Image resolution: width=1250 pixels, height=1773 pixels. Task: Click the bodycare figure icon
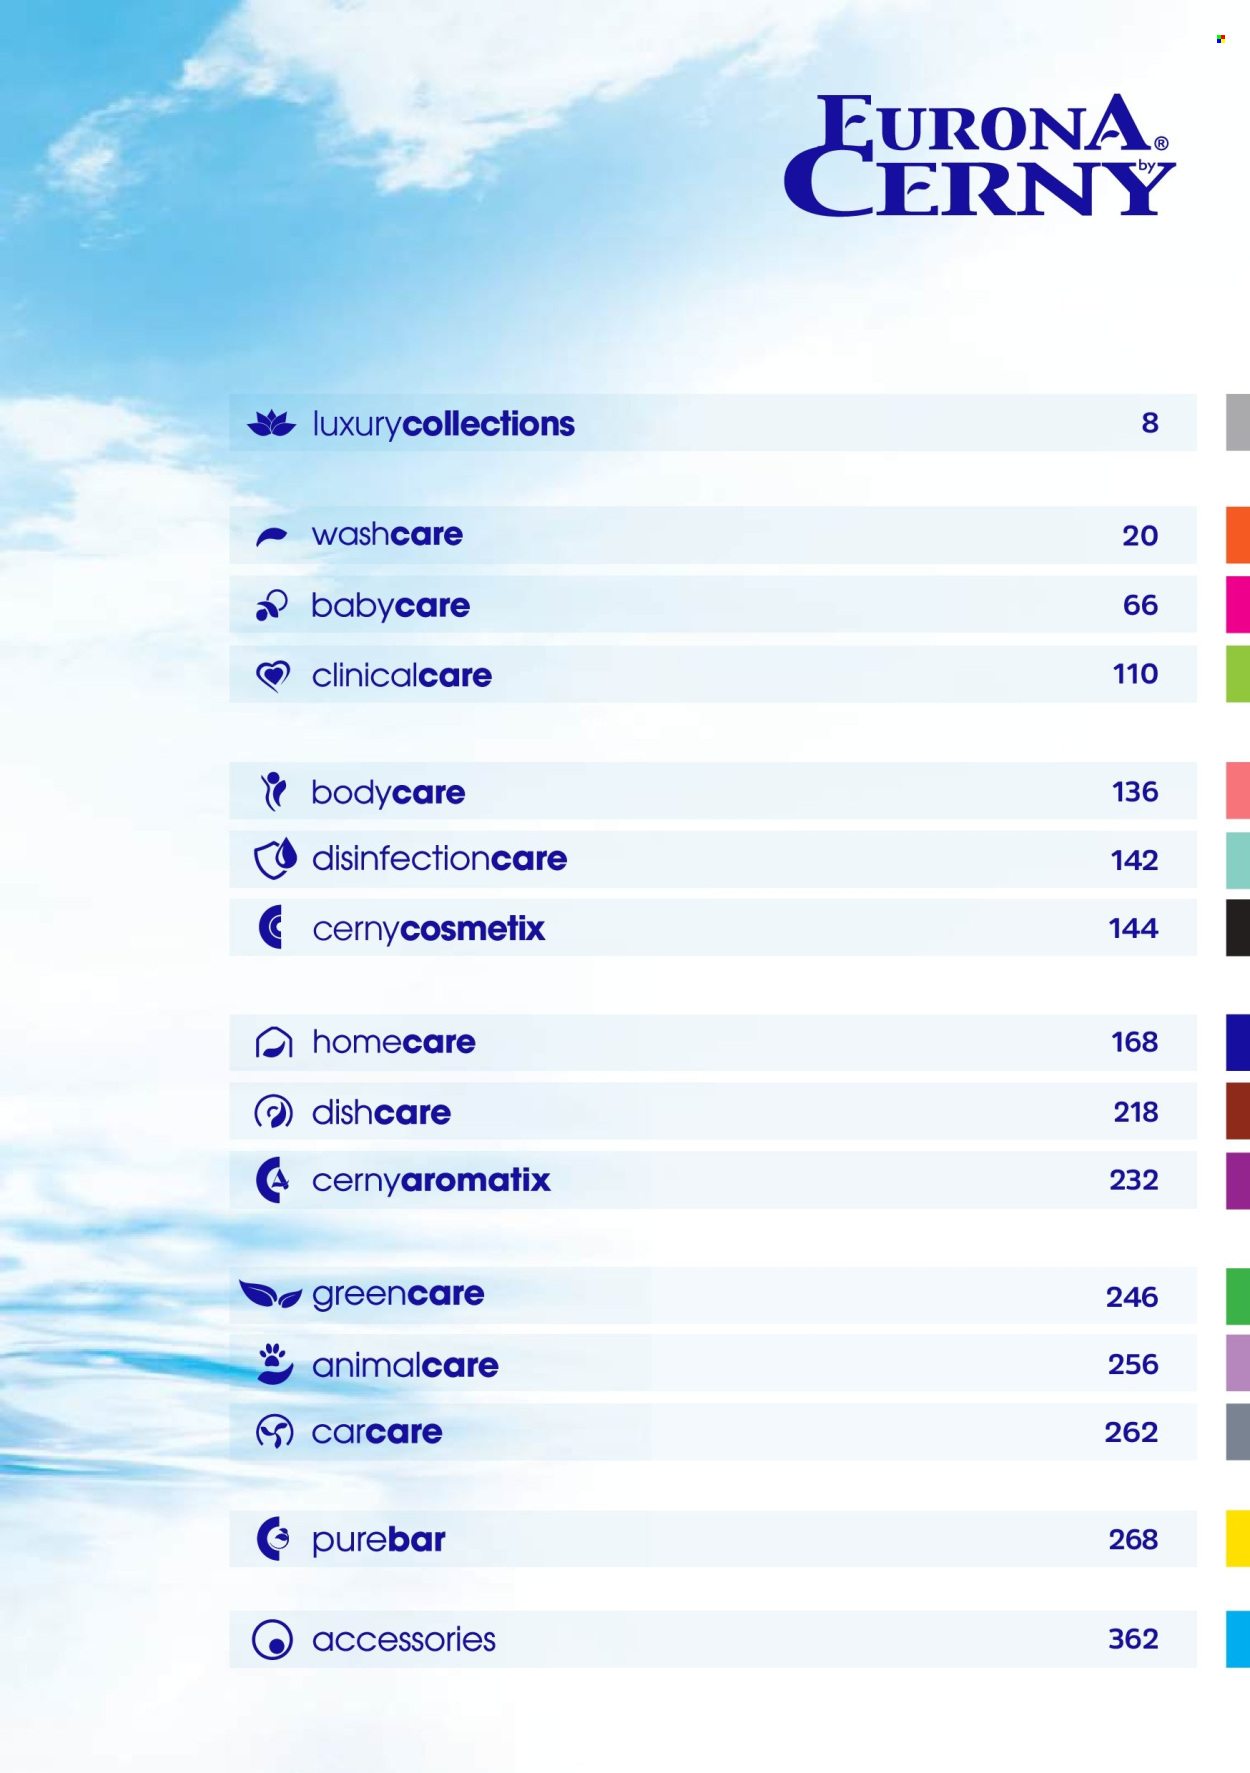click(273, 791)
